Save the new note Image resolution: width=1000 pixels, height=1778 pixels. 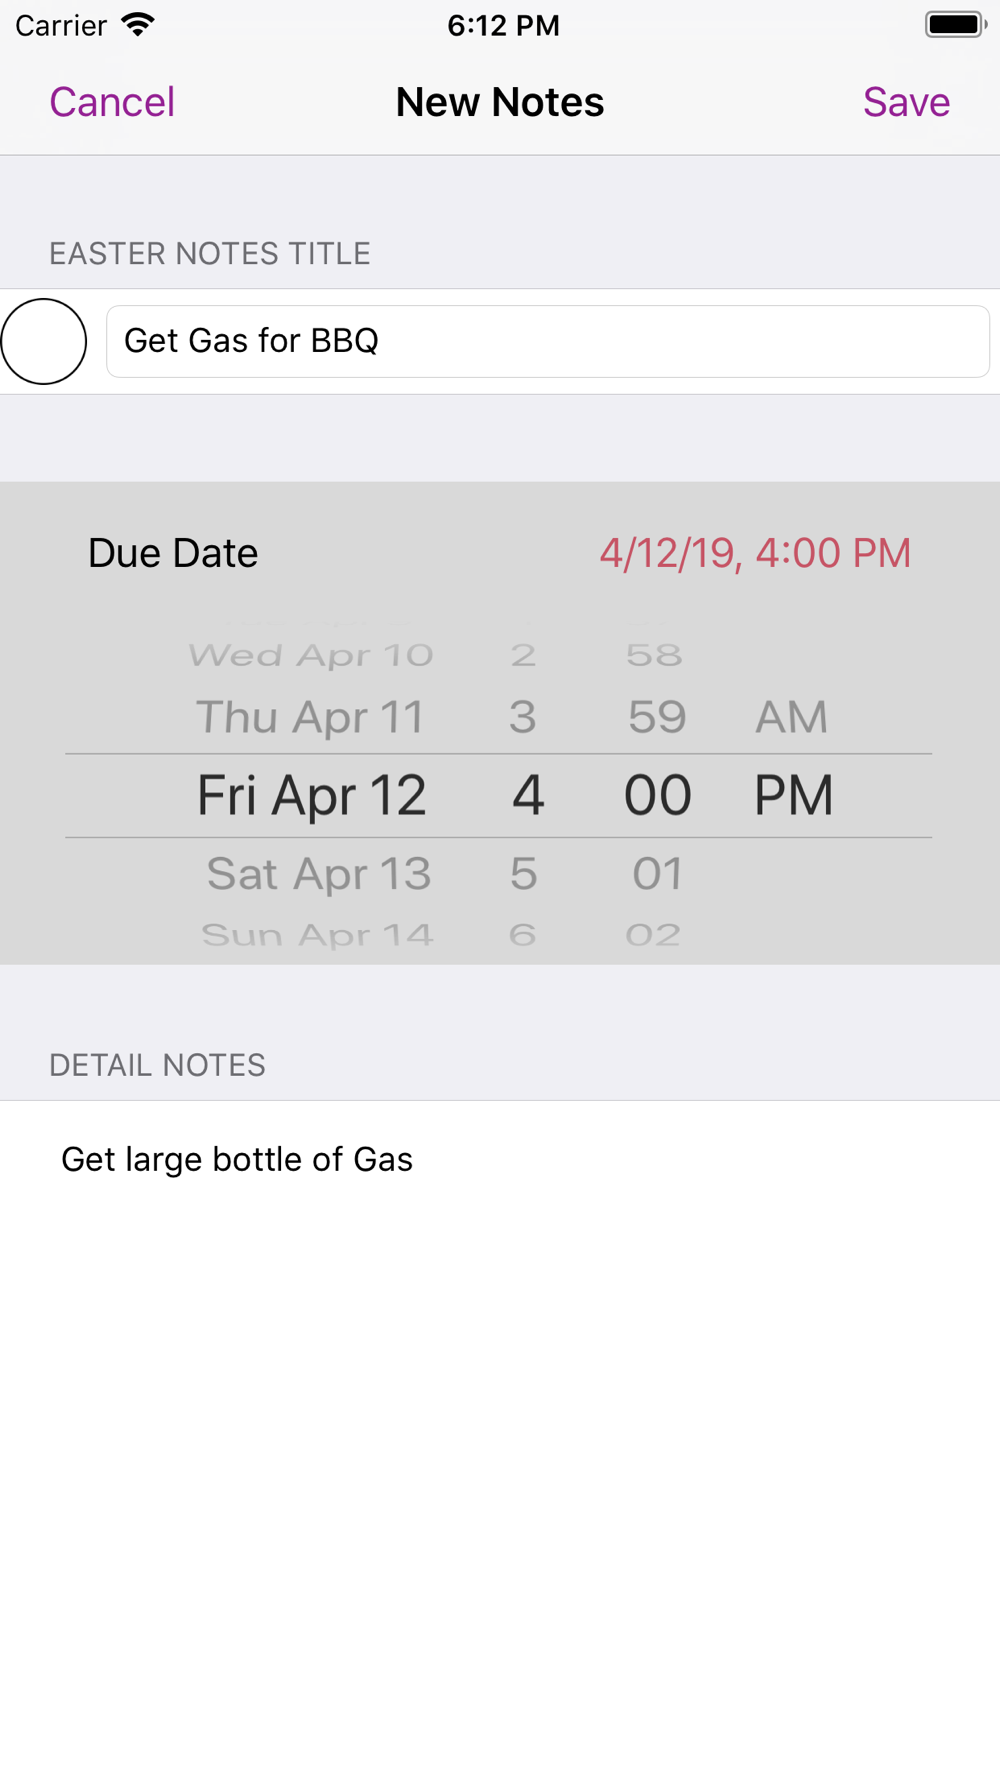pos(906,102)
